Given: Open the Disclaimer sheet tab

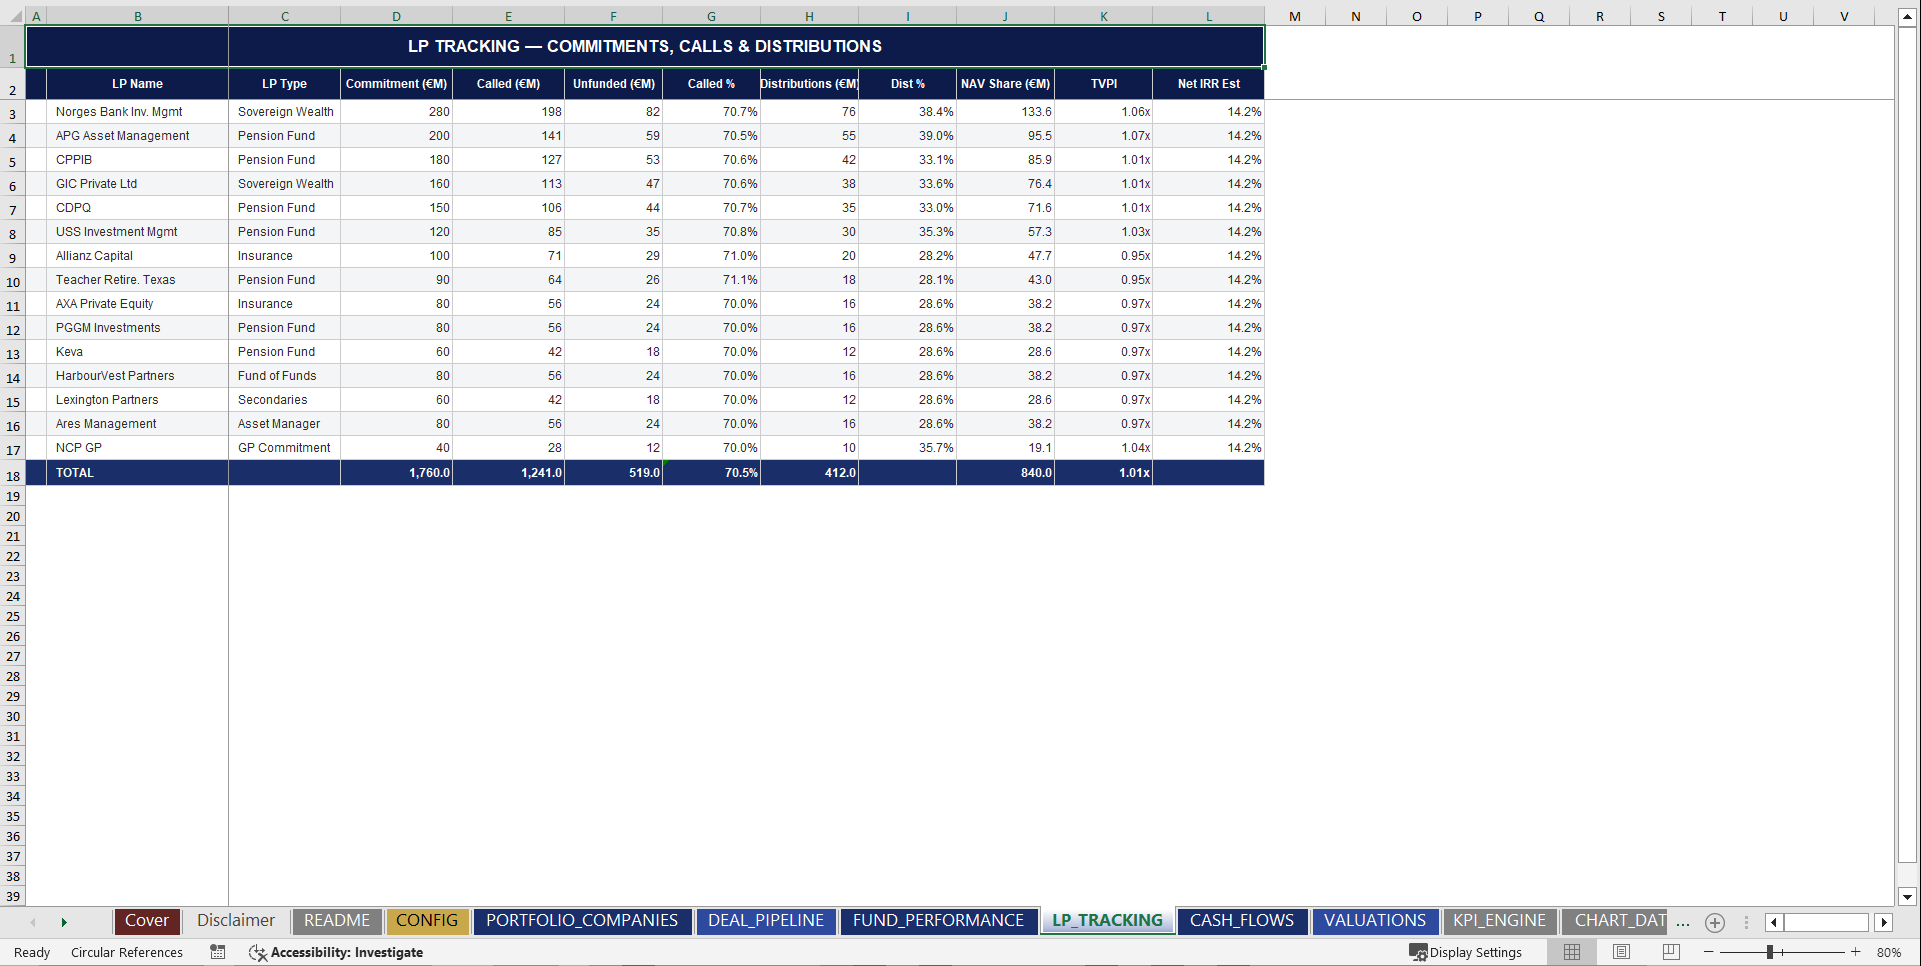Looking at the screenshot, I should click(236, 921).
